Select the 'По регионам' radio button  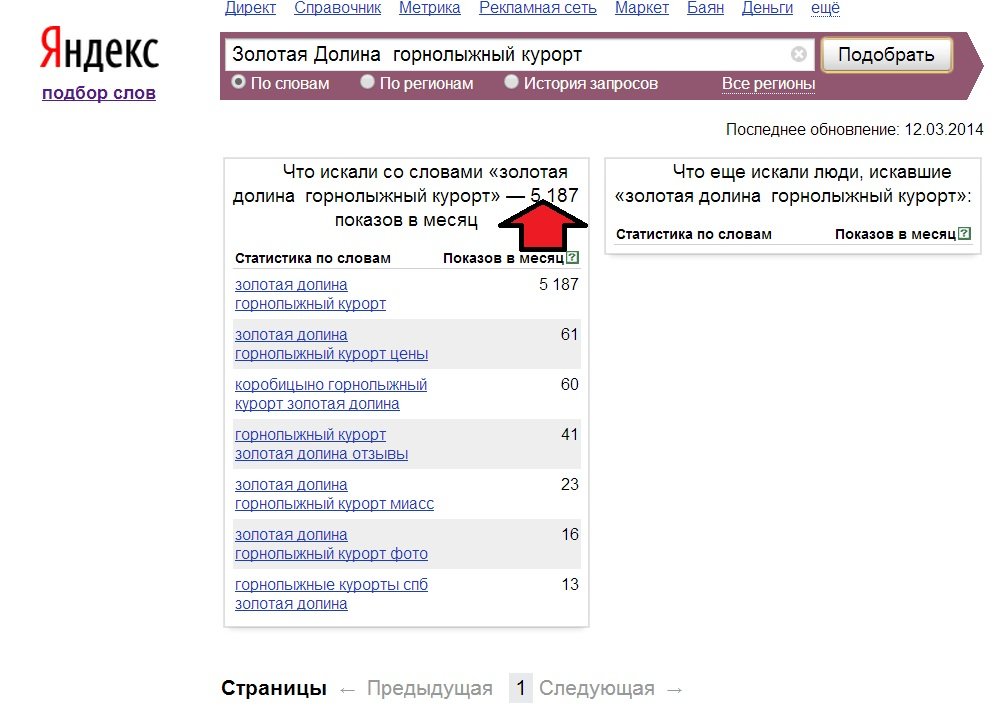(367, 82)
